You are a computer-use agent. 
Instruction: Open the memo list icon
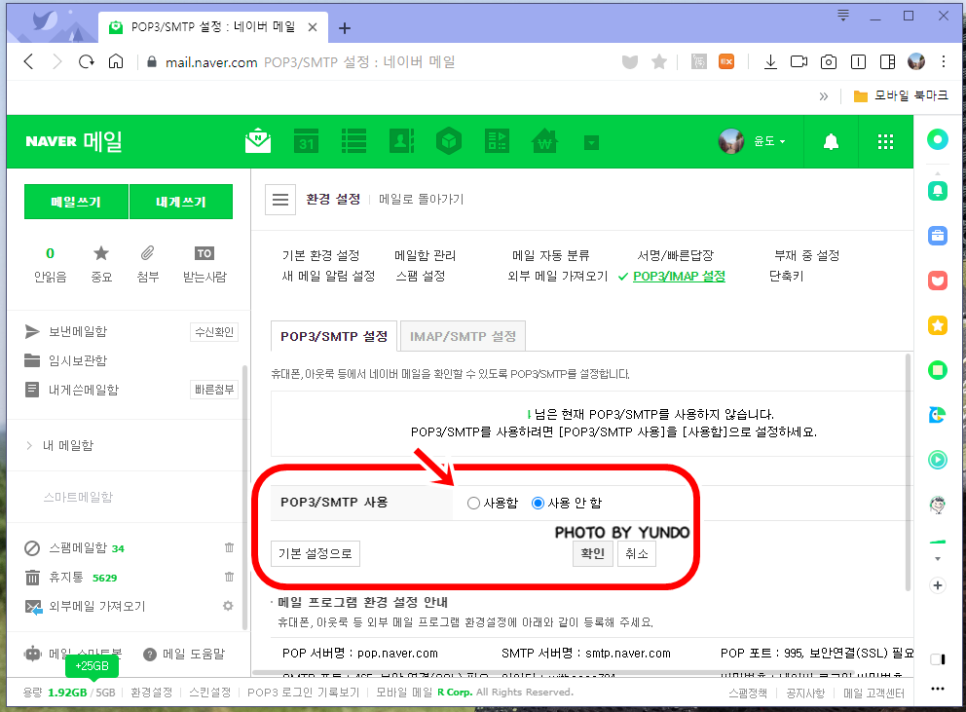tap(354, 141)
